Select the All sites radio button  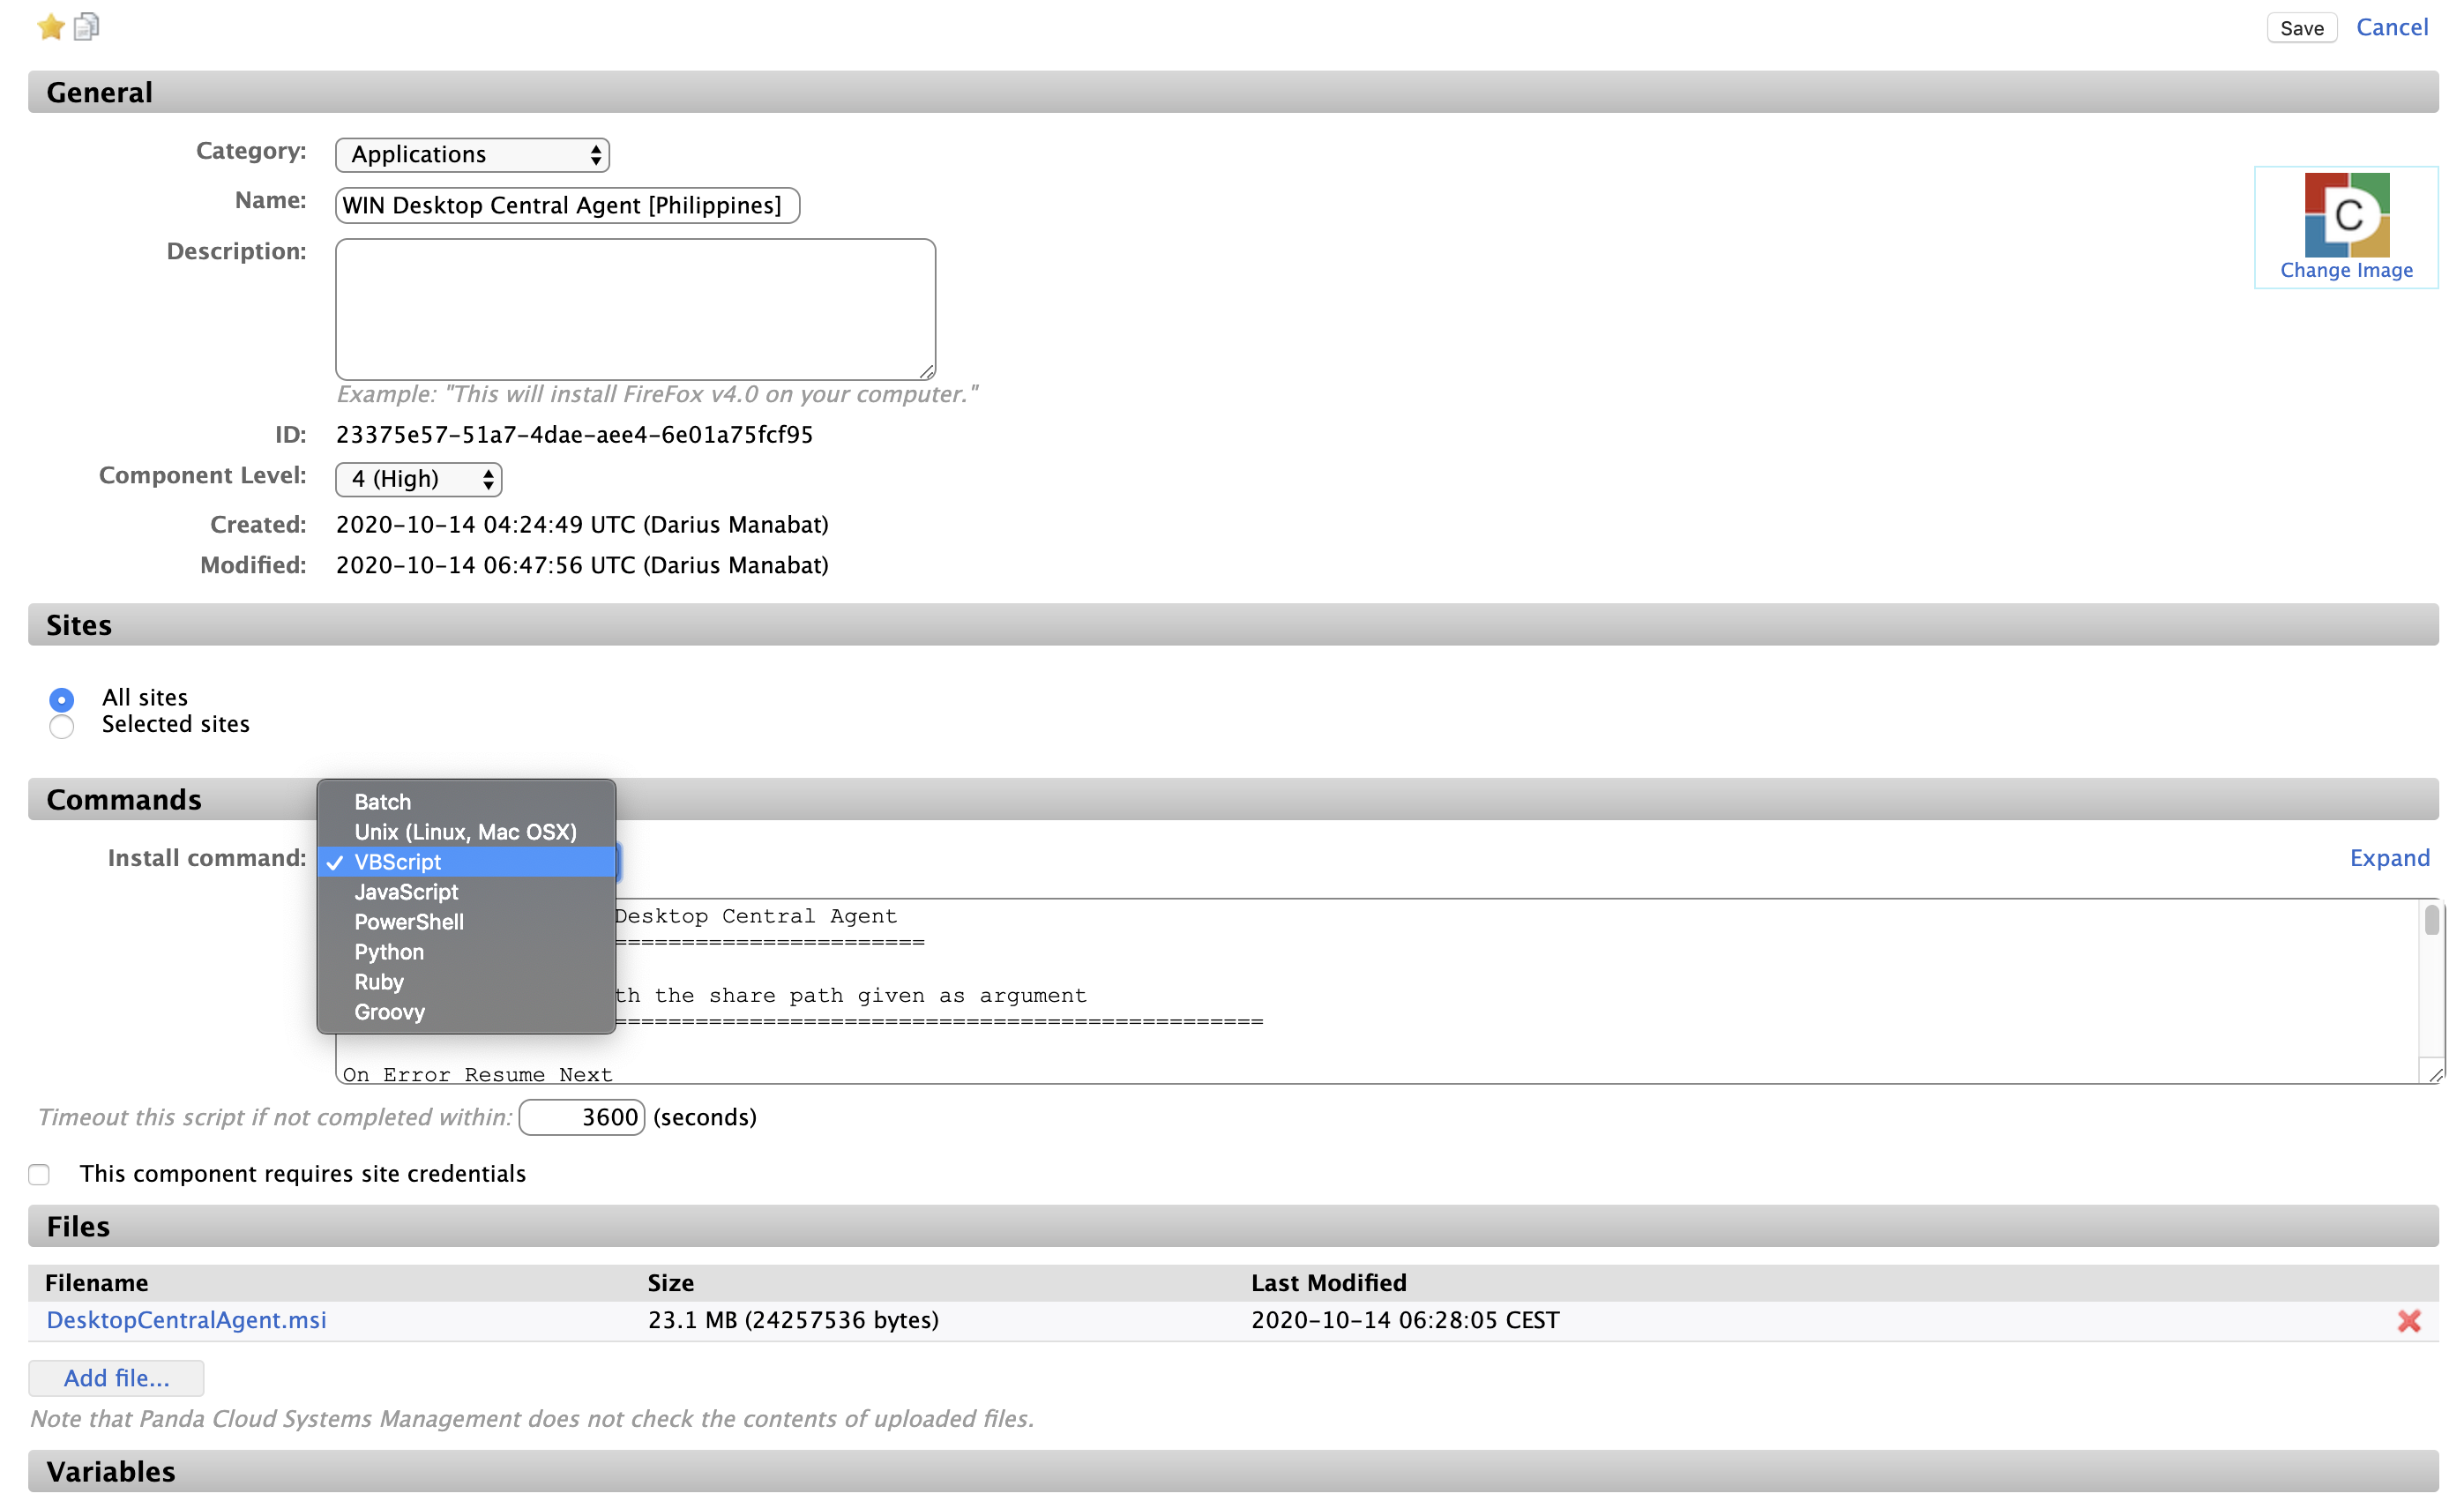click(61, 699)
